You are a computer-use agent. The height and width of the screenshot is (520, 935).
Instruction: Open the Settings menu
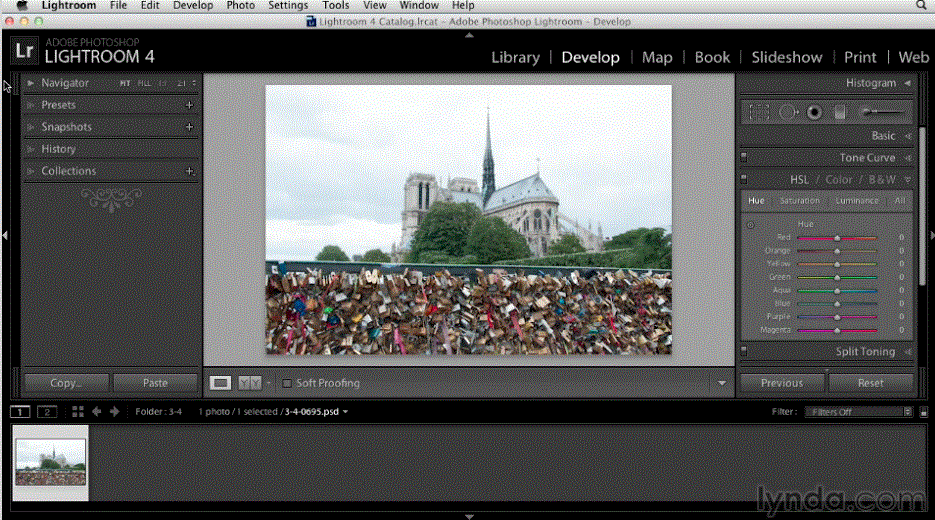click(288, 5)
